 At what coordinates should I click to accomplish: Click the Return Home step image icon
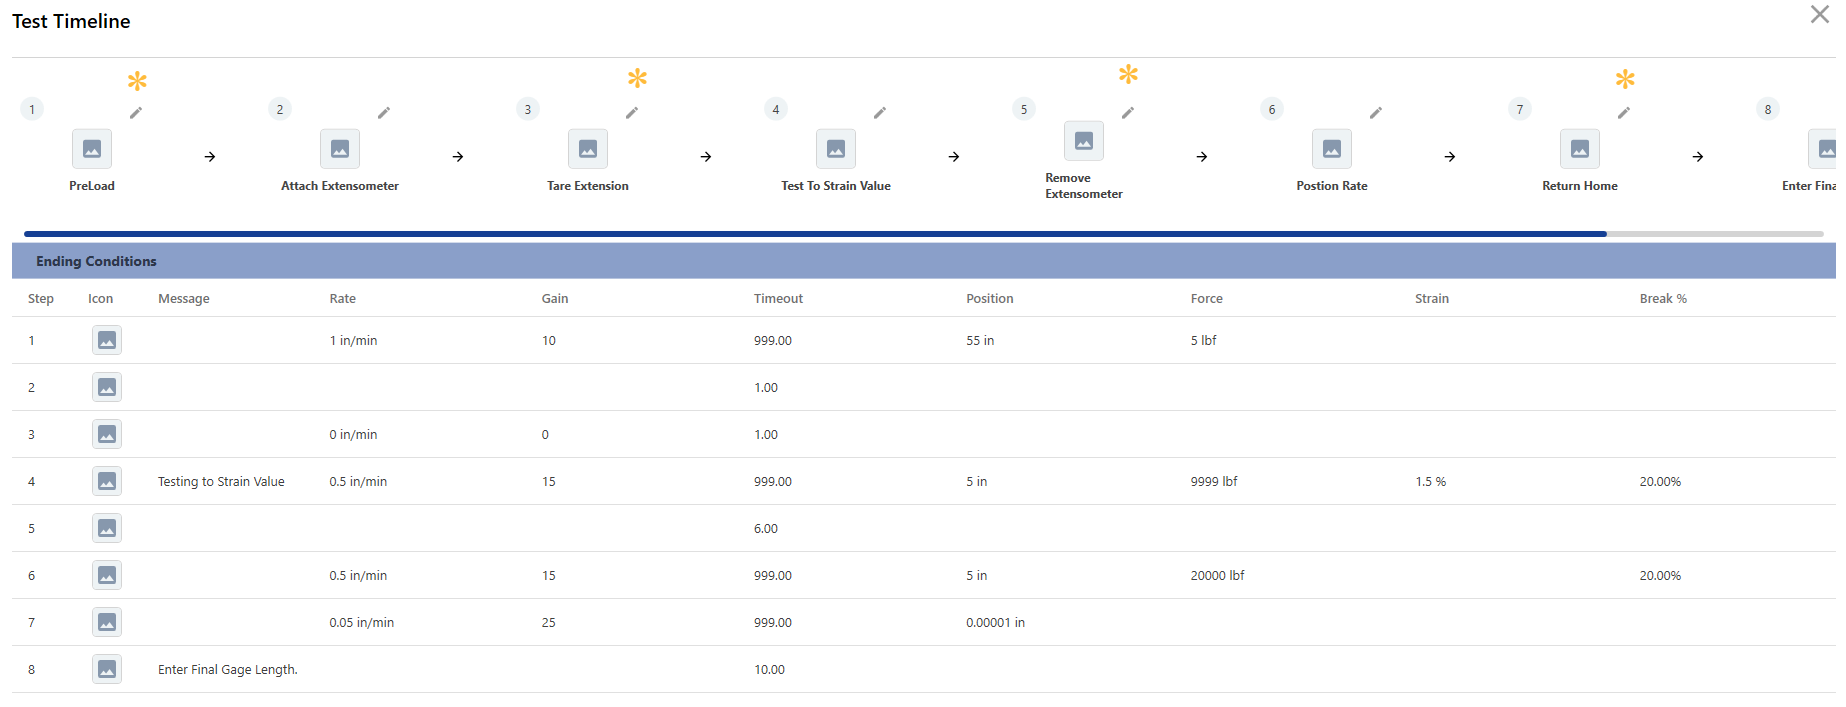[1580, 149]
